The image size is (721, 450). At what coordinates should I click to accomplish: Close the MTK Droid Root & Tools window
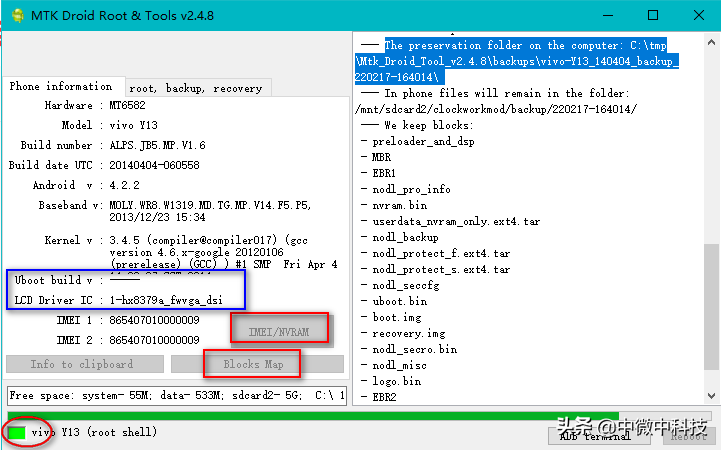click(698, 15)
